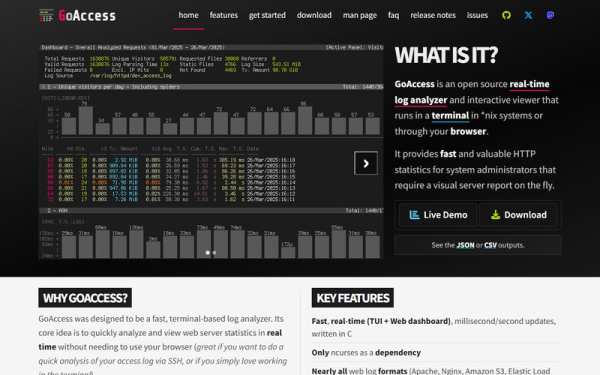Viewport: 600px width, 375px height.
Task: Click the bold word 'browser'
Action: pyautogui.click(x=468, y=131)
